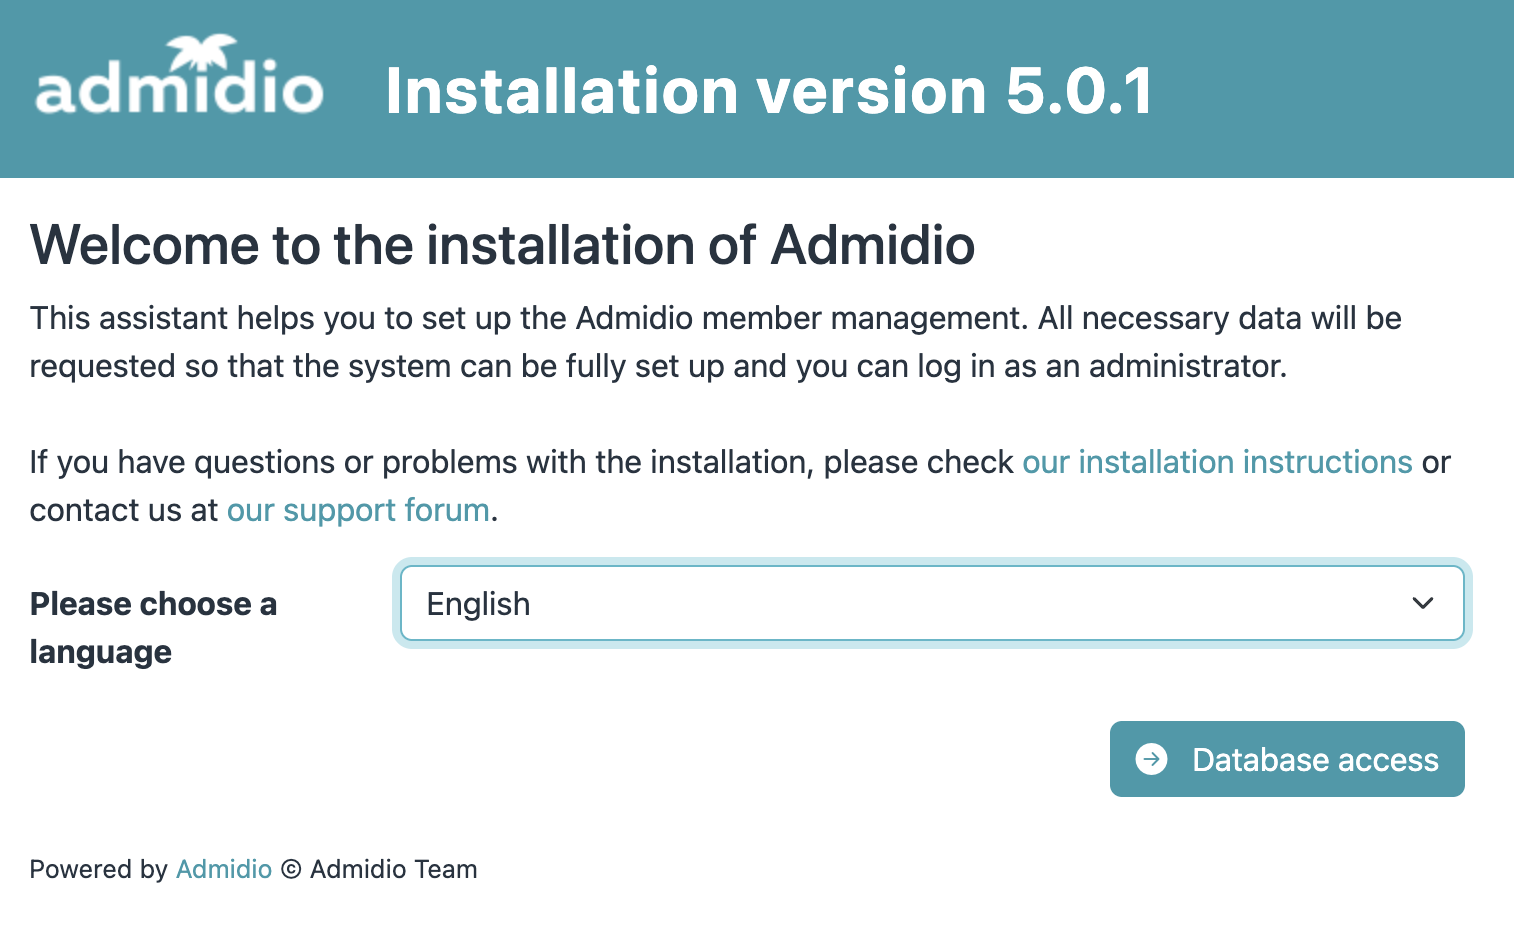Viewport: 1514px width, 928px height.
Task: Expand the language chevron arrow
Action: pyautogui.click(x=1422, y=603)
